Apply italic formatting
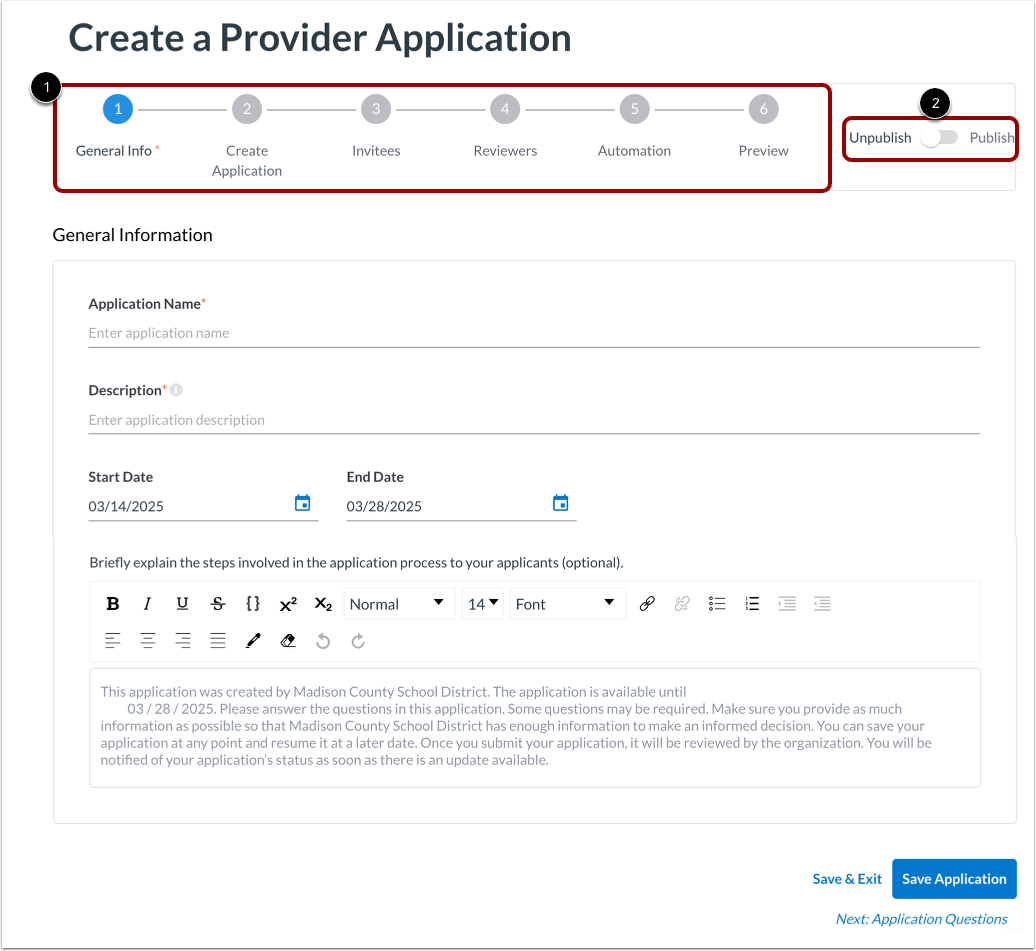 coord(147,603)
